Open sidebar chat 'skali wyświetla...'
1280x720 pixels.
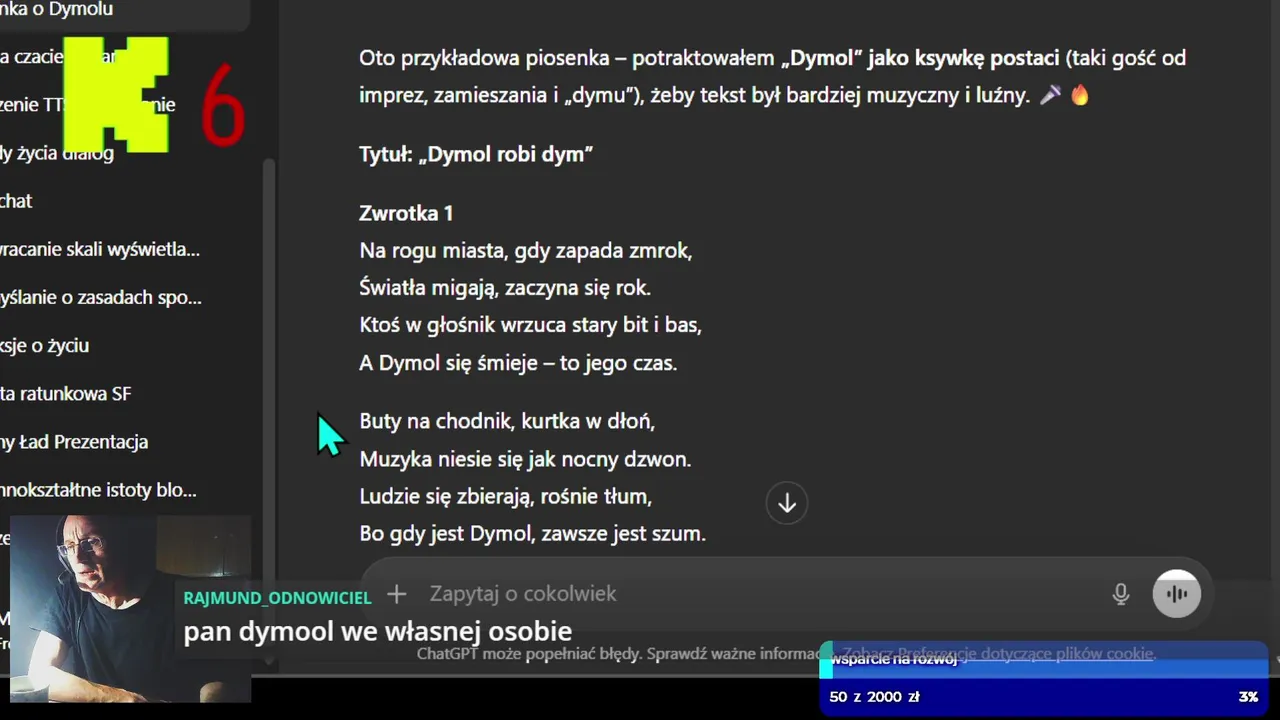100,249
